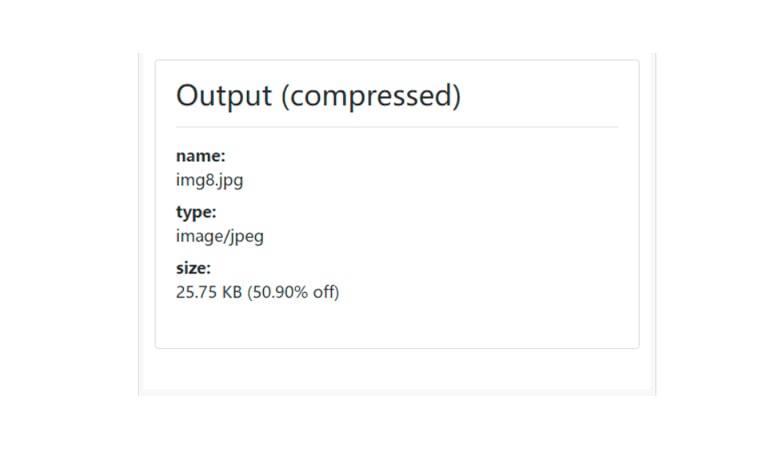Click the KB unit in the size value
Image resolution: width=768 pixels, height=450 pixels.
[x=232, y=292]
